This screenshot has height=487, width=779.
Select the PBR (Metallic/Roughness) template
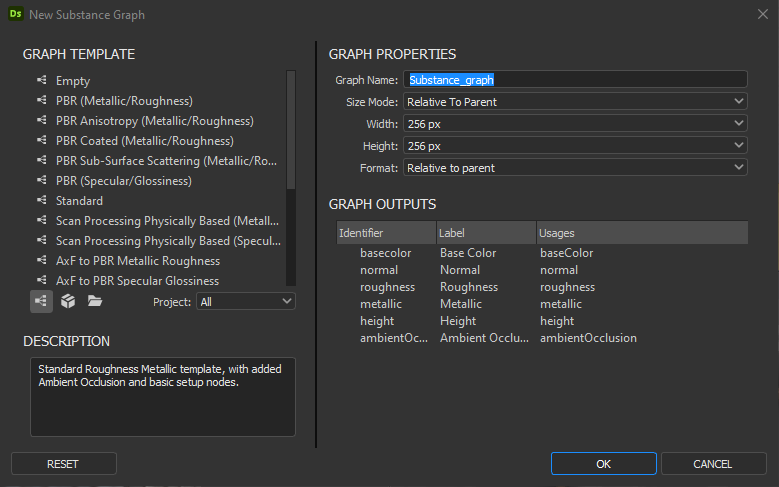124,101
